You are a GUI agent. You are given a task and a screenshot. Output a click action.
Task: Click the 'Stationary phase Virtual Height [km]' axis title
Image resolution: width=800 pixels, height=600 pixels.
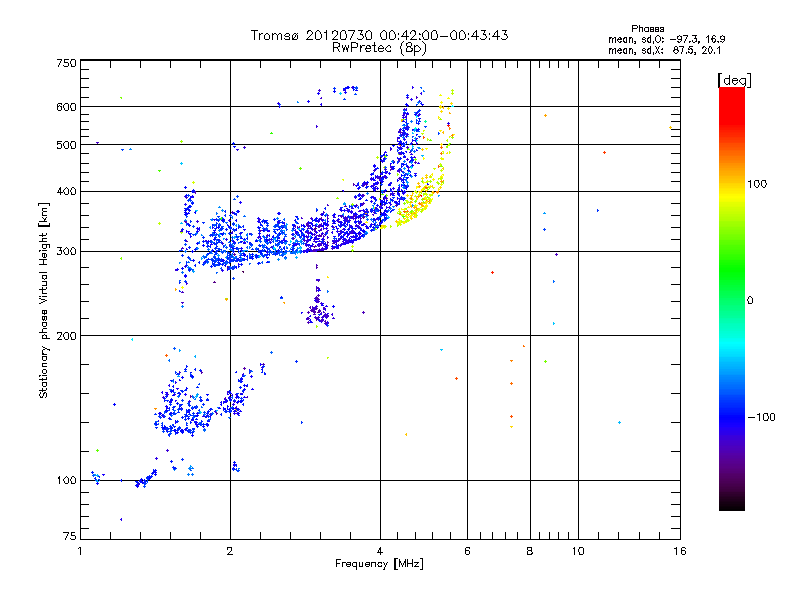tap(44, 301)
